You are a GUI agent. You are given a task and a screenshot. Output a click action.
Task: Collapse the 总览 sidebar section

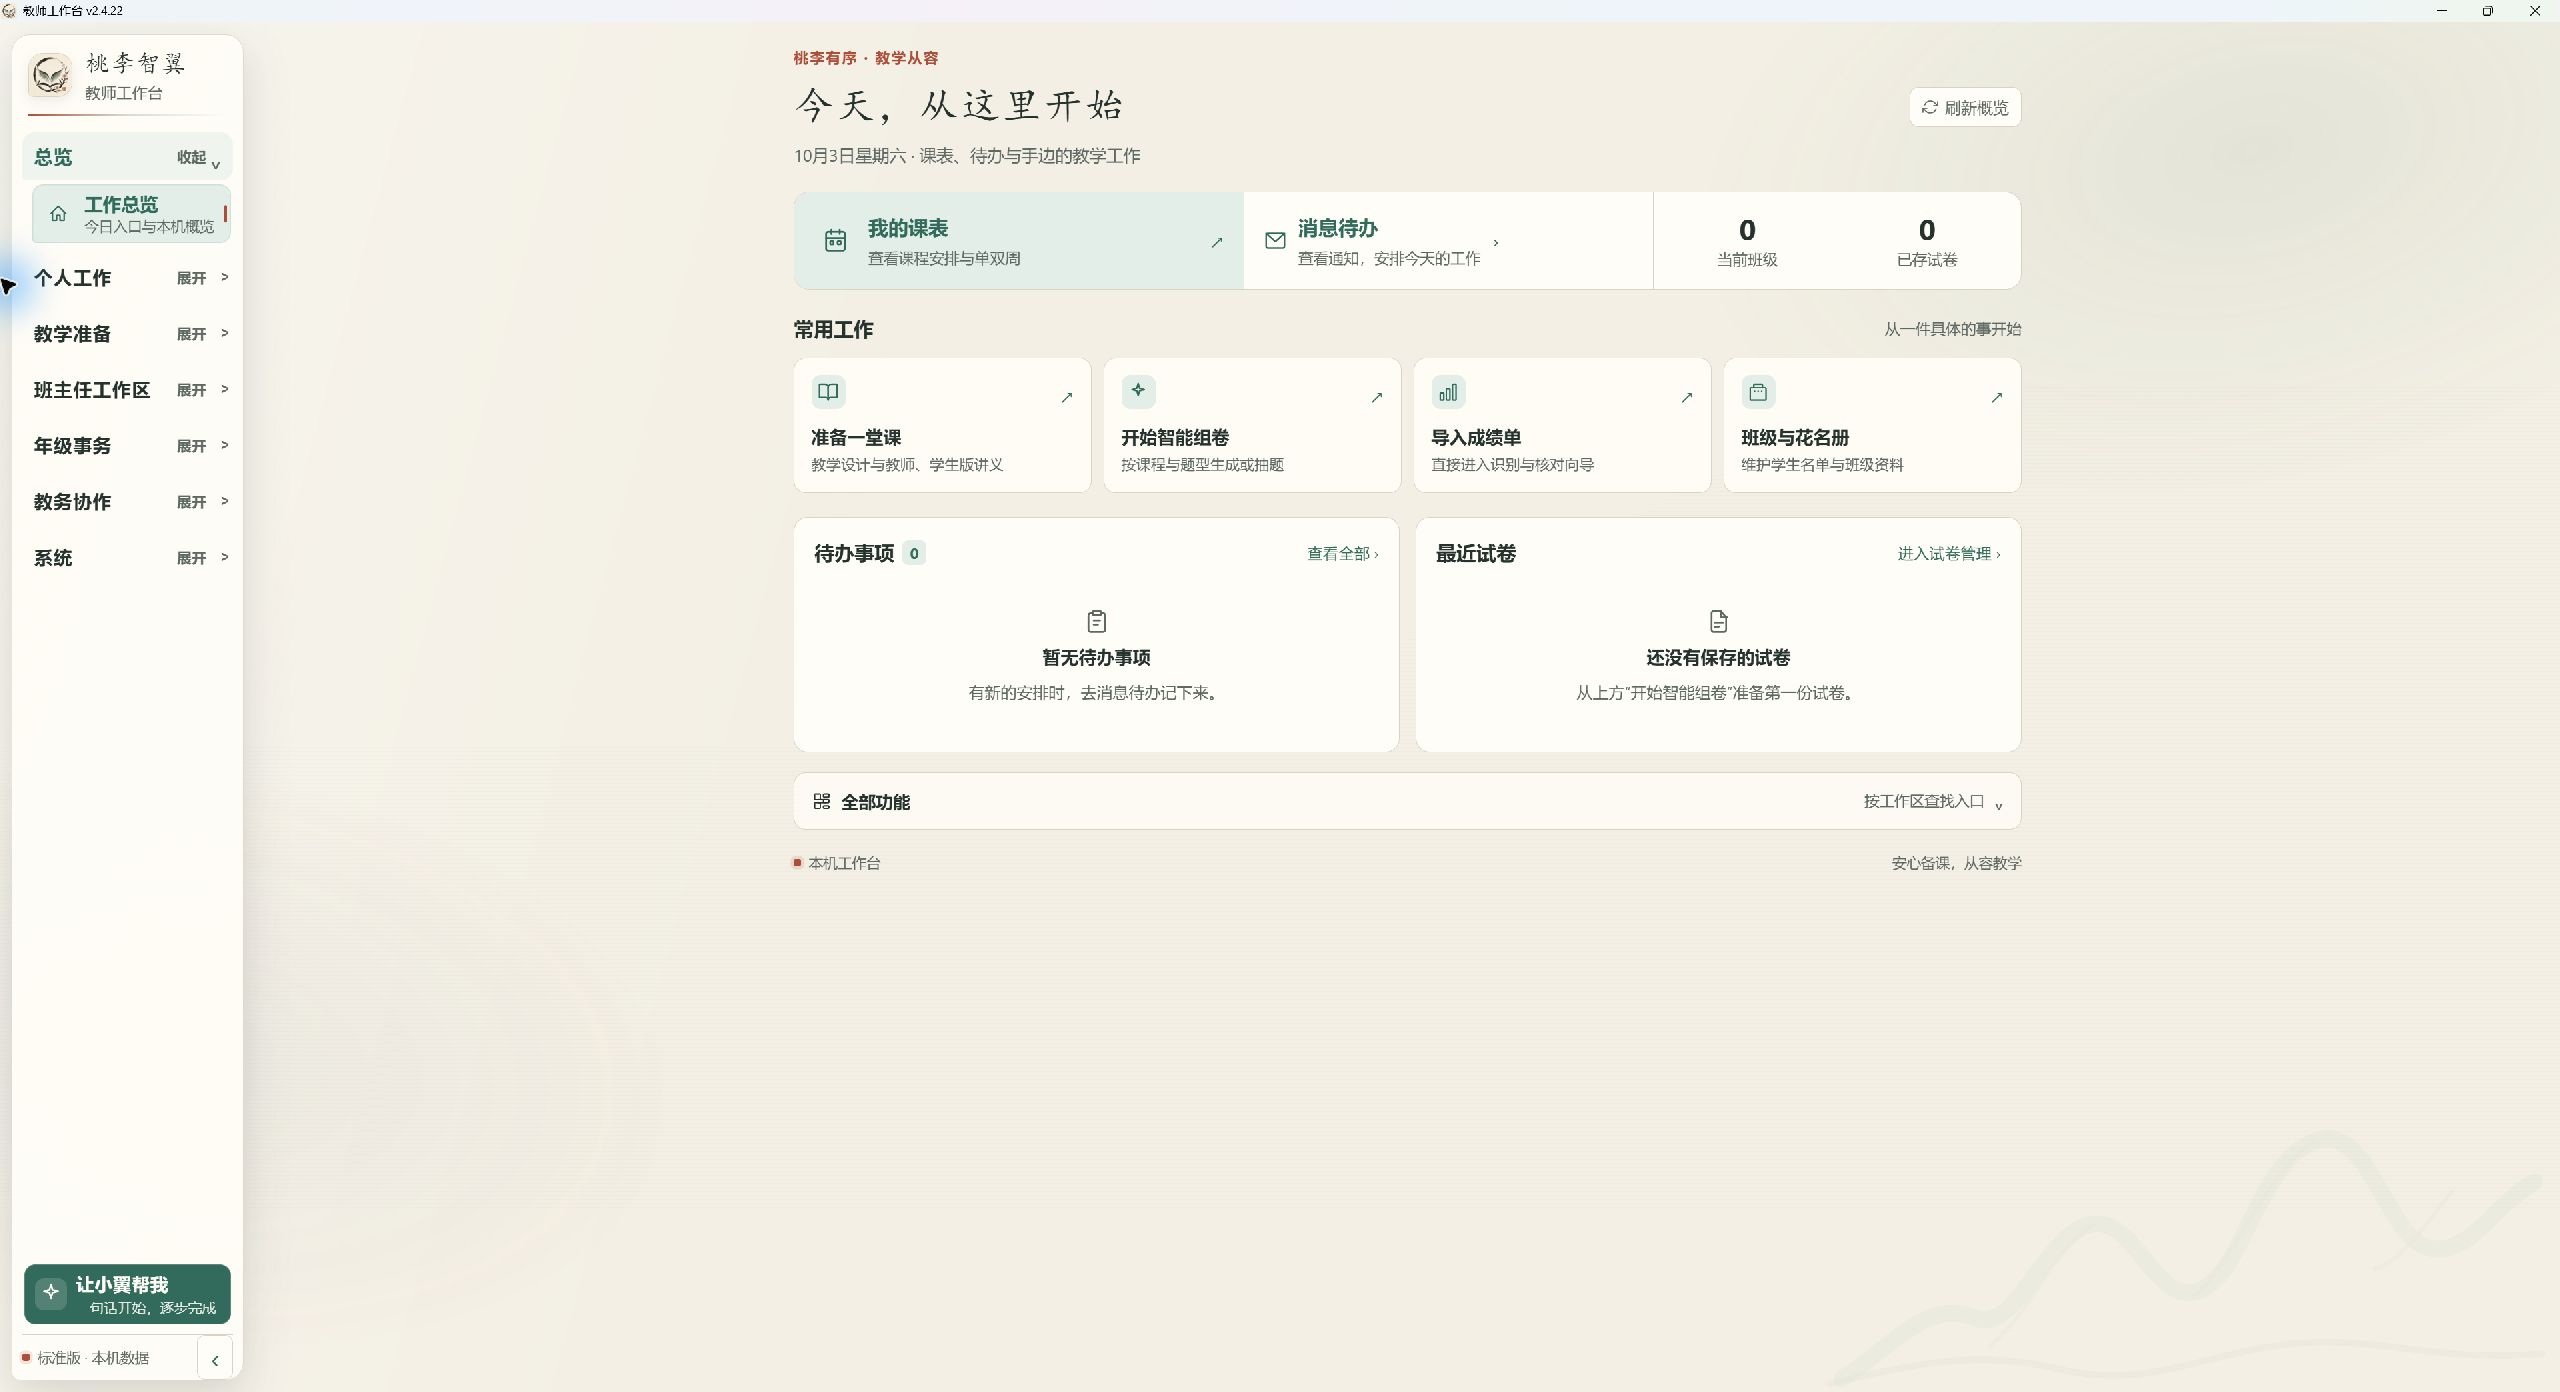[127, 157]
